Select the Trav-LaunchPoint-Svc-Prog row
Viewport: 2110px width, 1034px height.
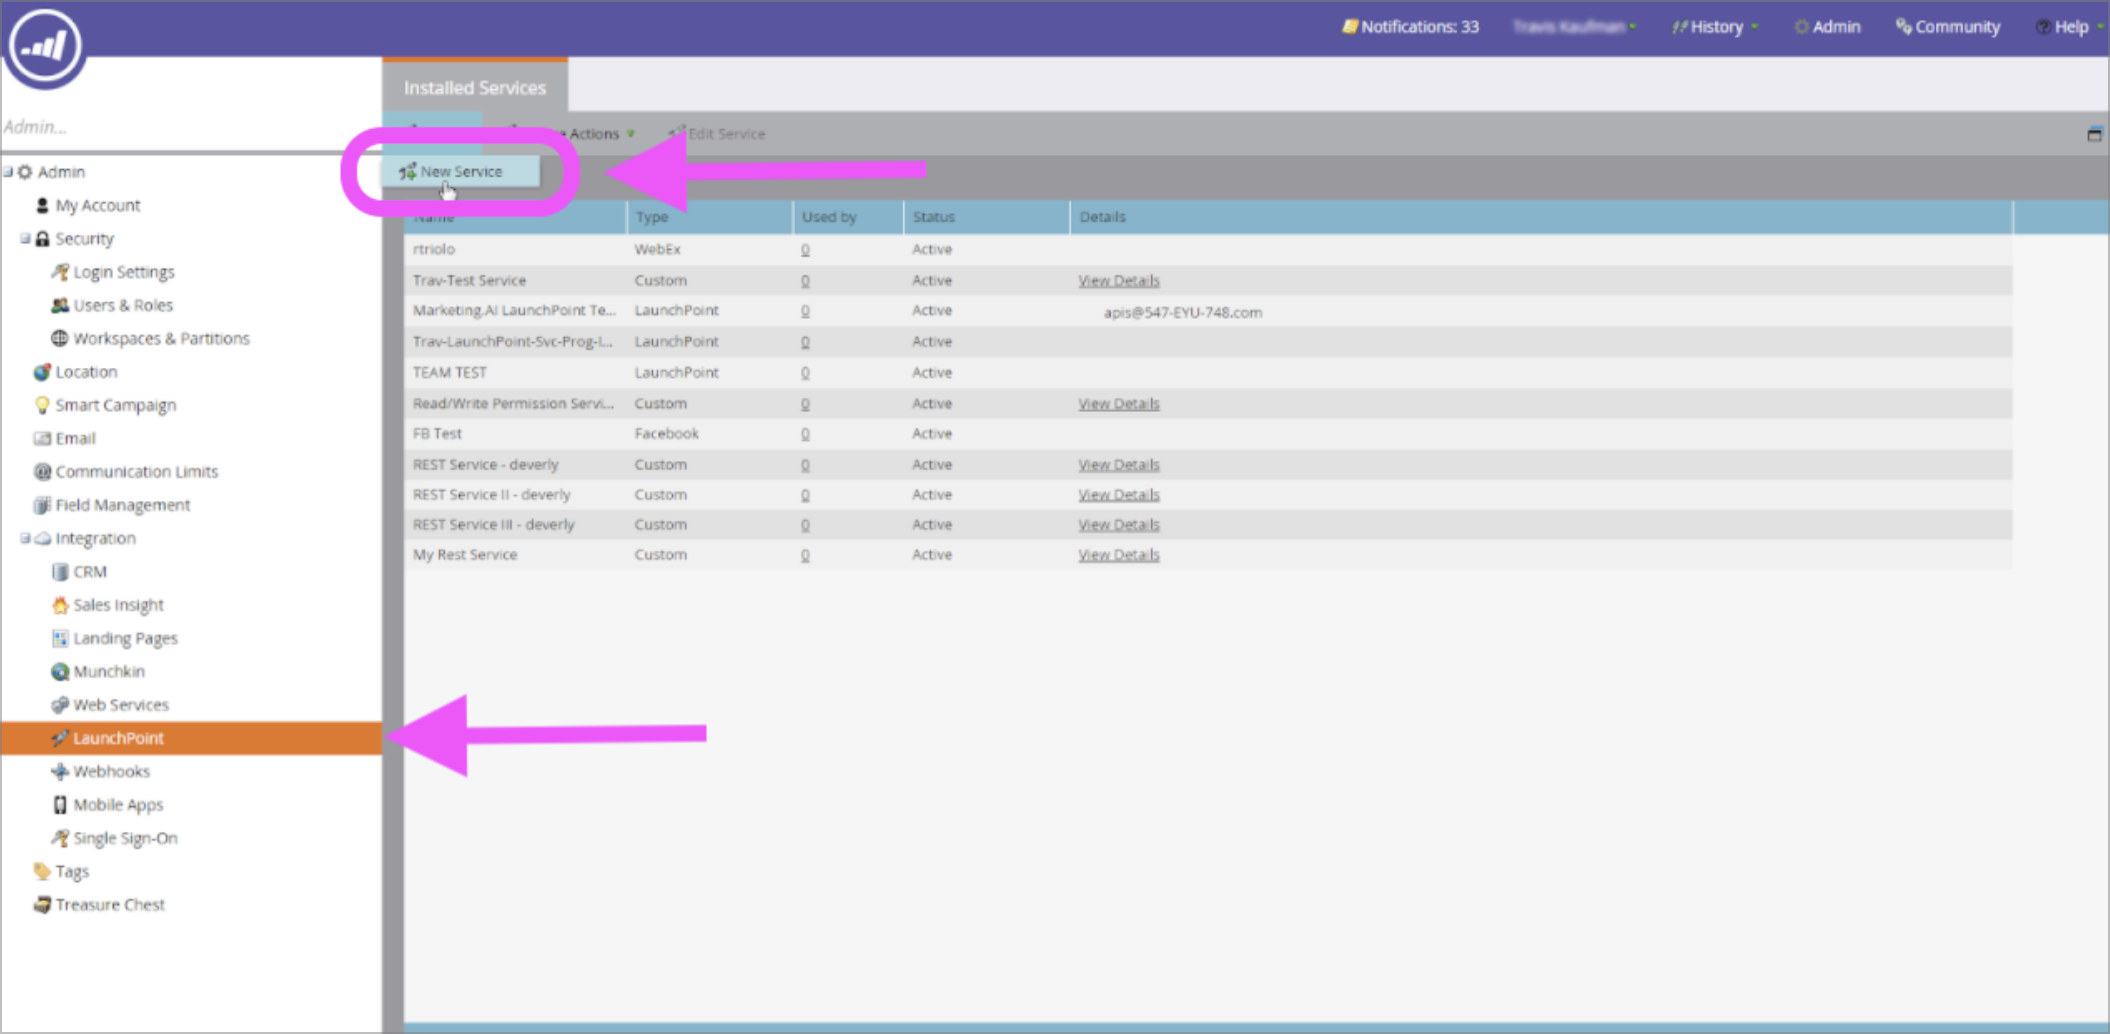click(x=1208, y=341)
